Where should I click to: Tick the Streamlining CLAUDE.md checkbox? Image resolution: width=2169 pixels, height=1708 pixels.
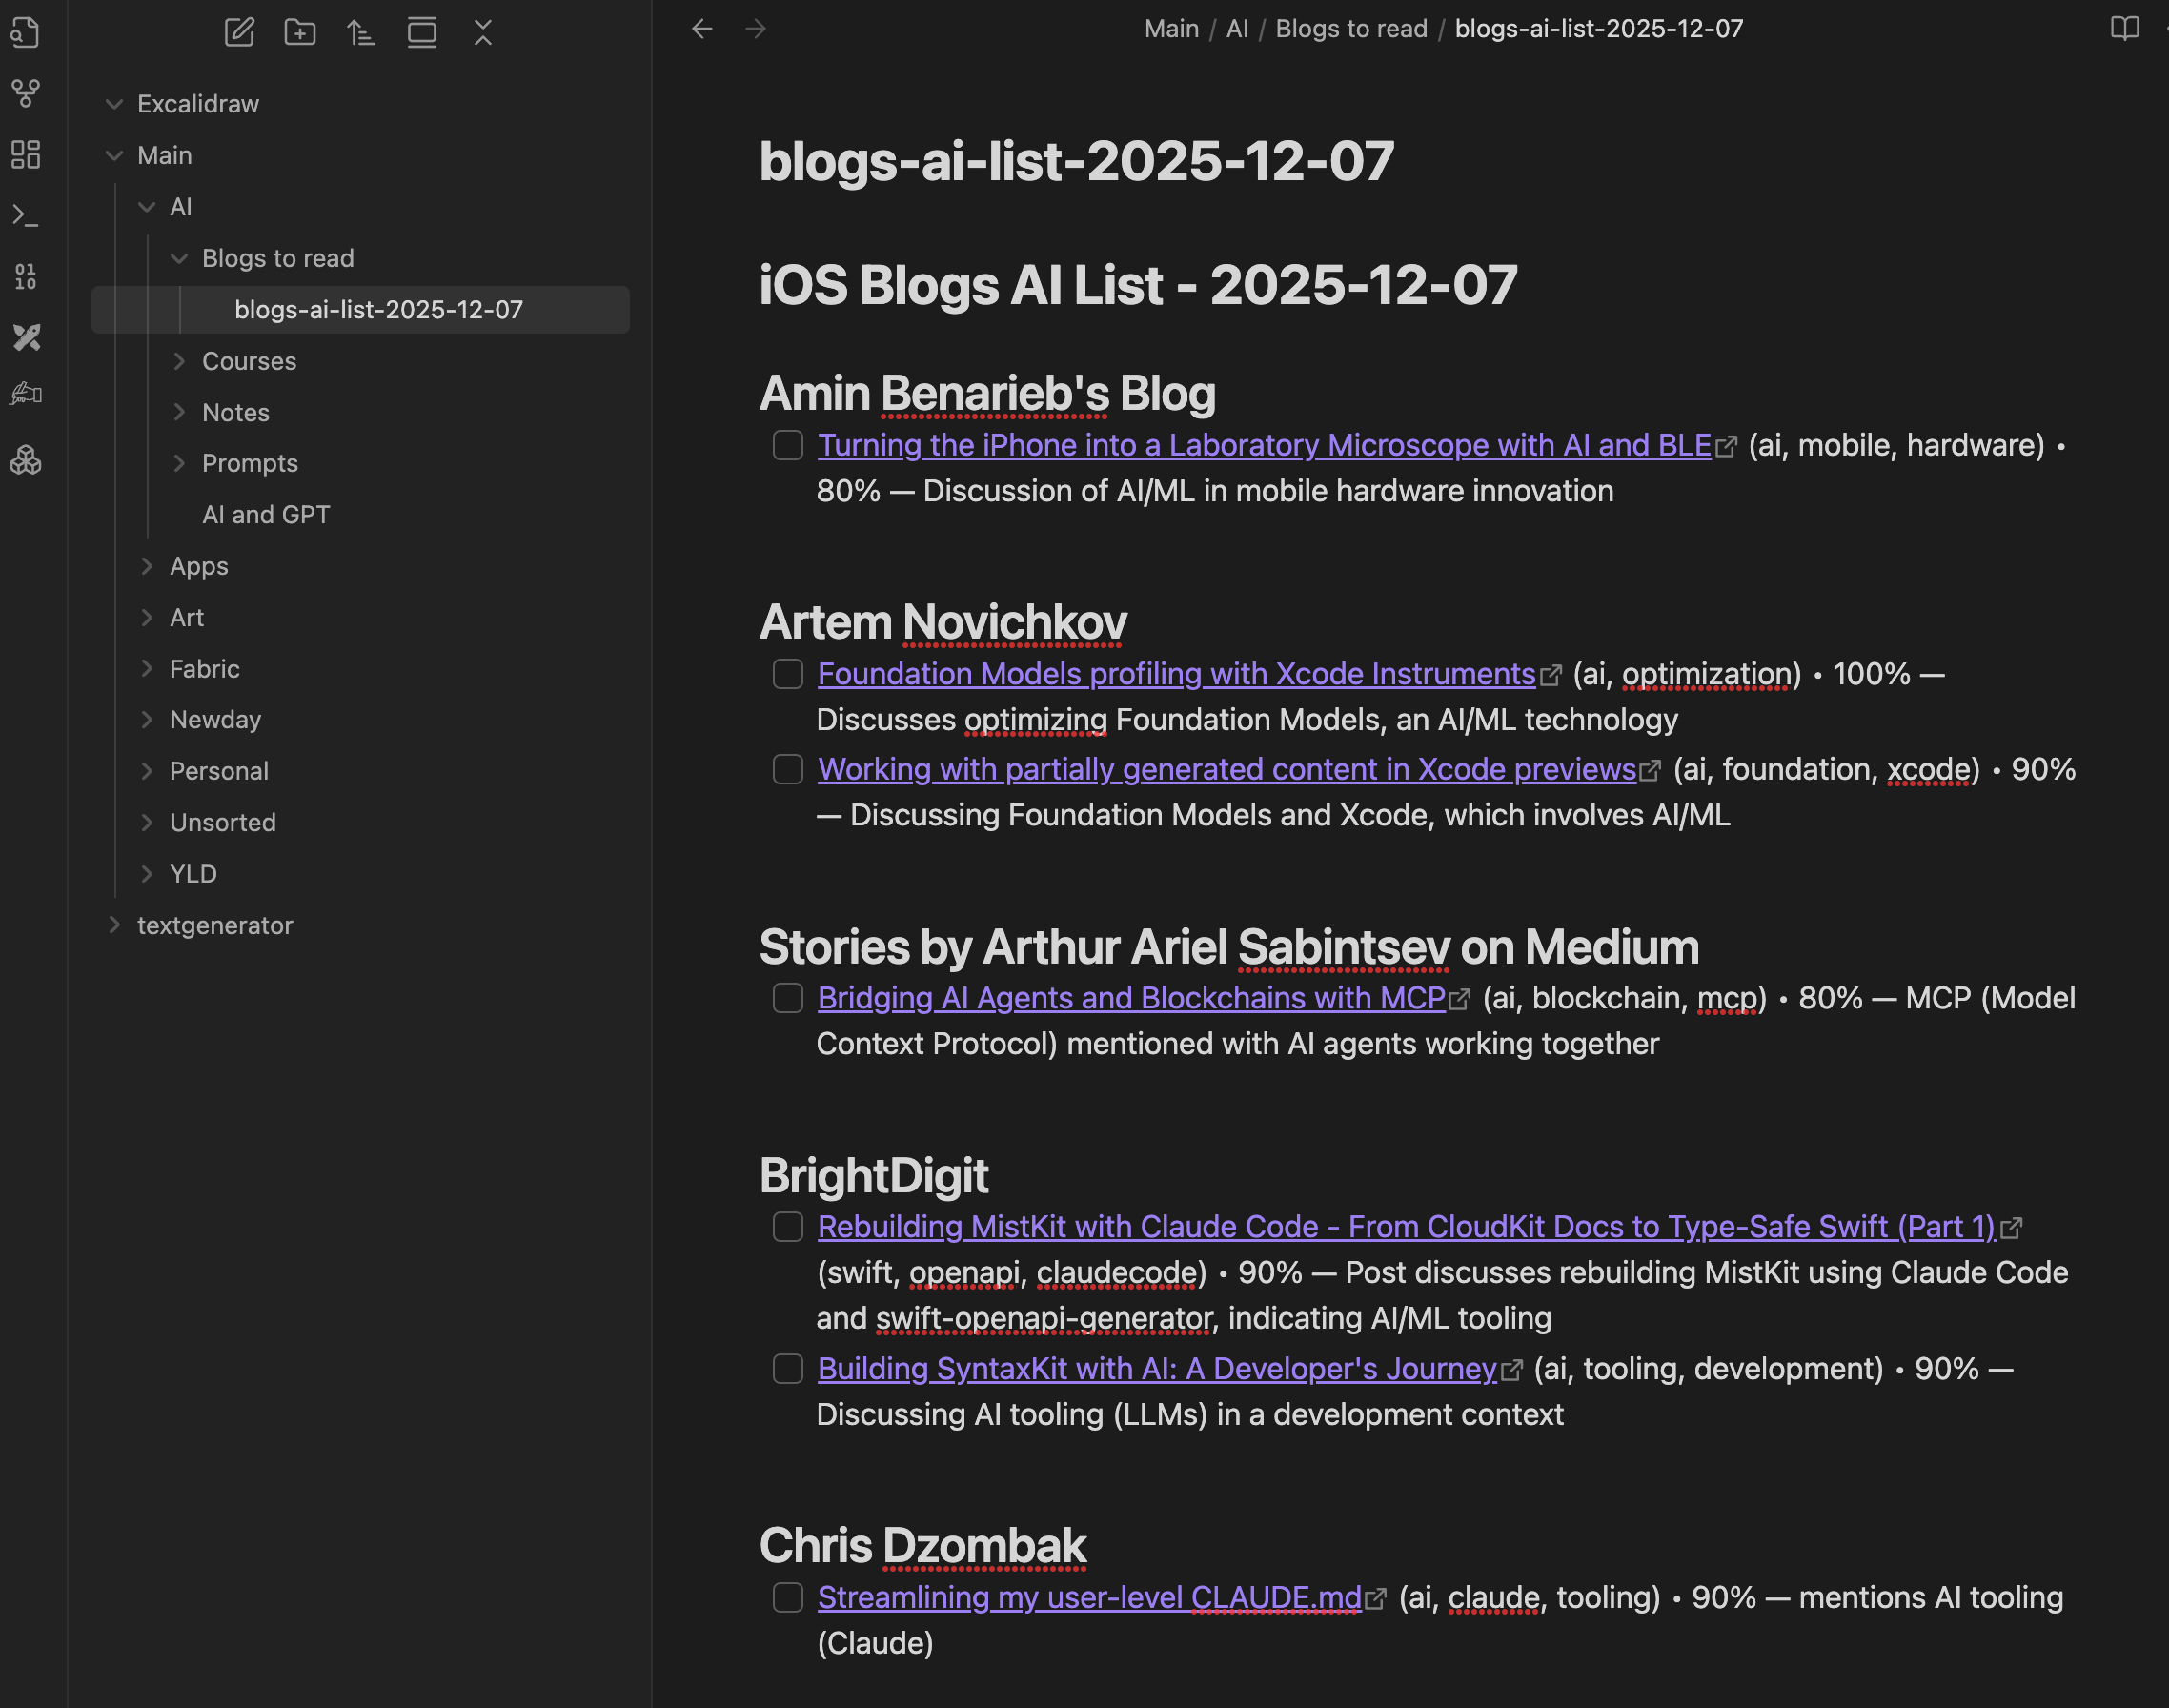[x=788, y=1597]
